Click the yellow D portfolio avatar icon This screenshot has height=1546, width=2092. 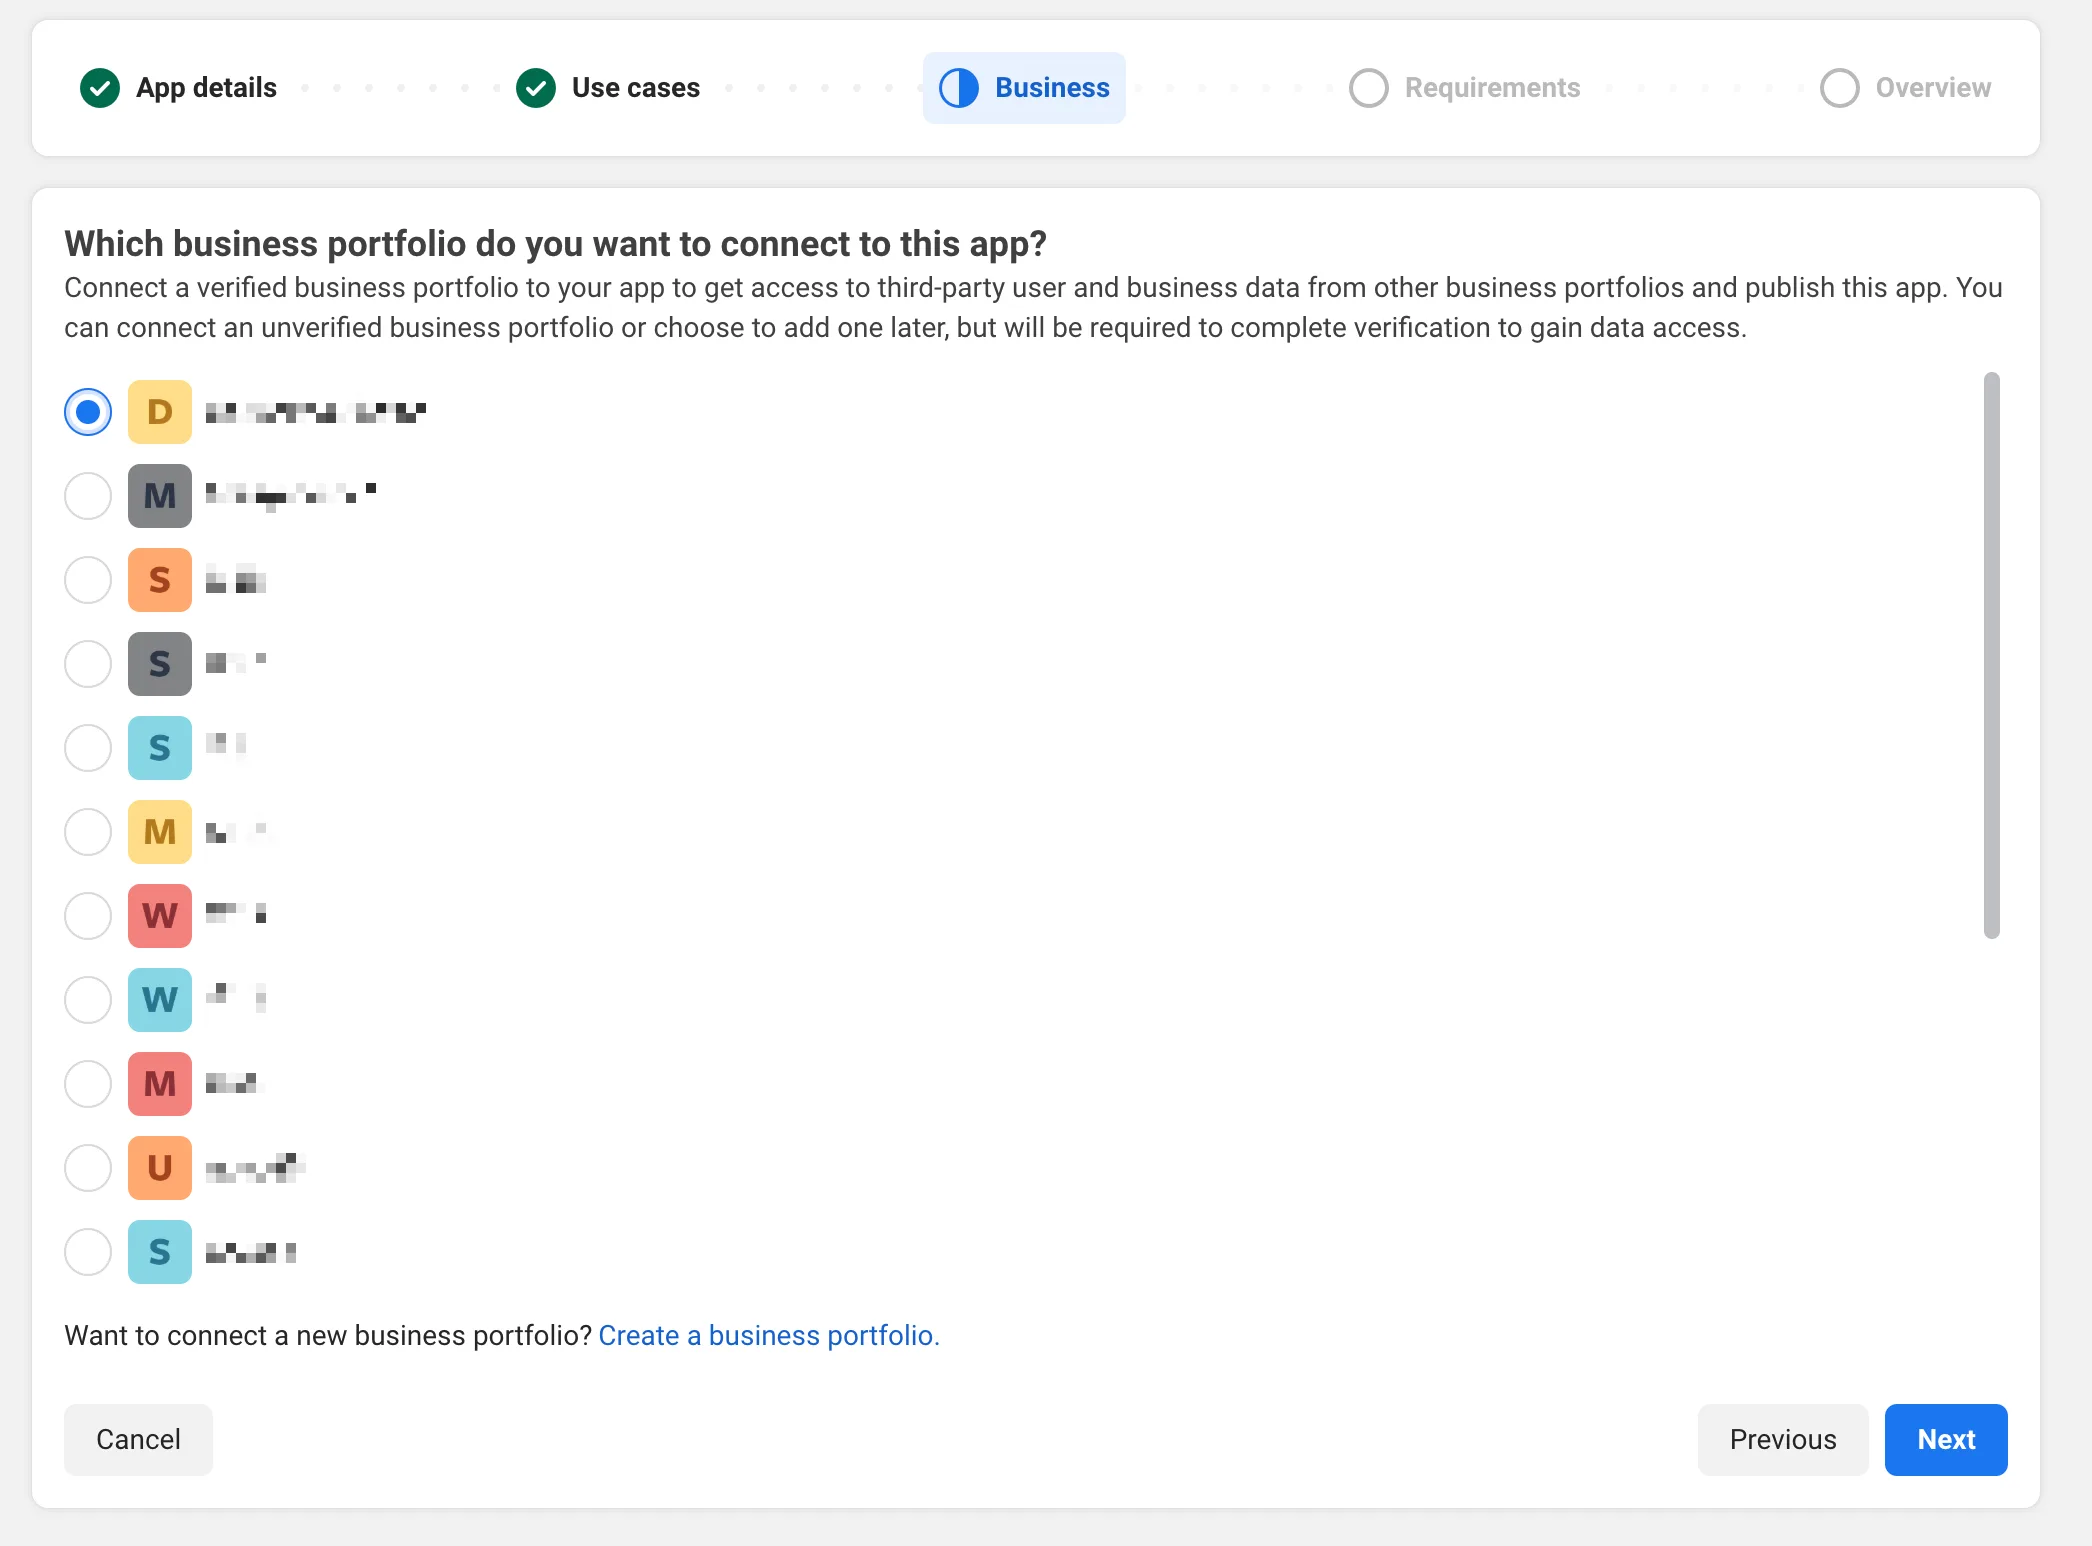[x=160, y=412]
